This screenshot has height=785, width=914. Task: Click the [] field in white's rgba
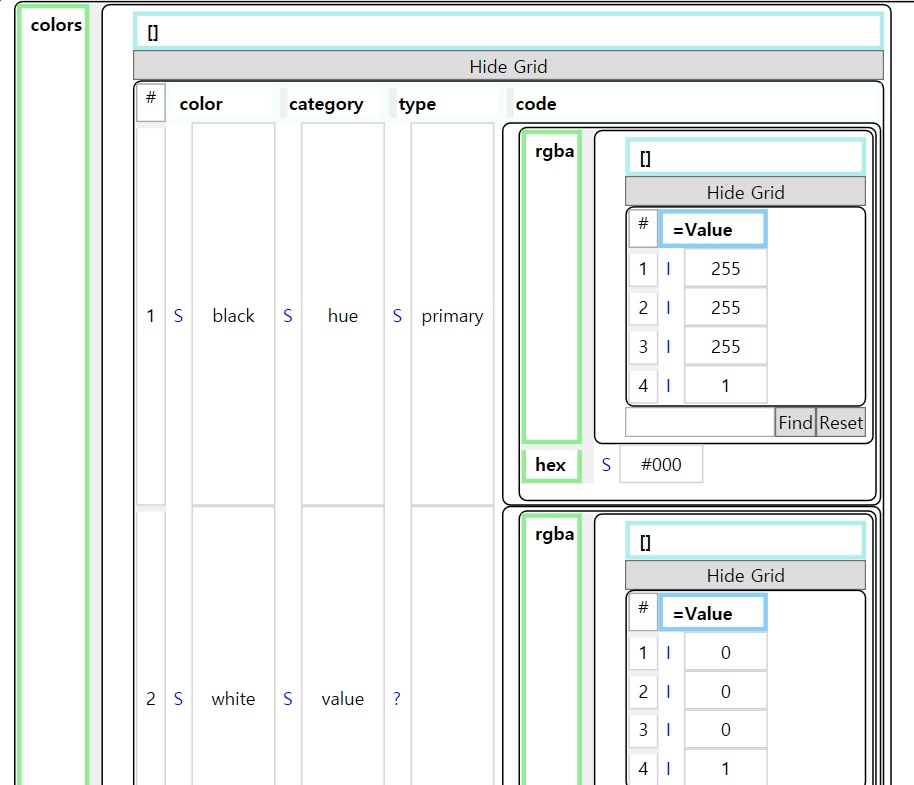point(745,541)
